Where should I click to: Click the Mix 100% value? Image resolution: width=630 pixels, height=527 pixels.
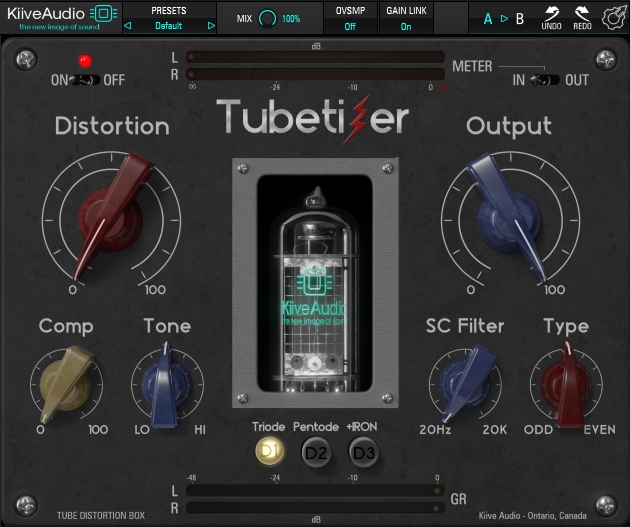(x=291, y=18)
